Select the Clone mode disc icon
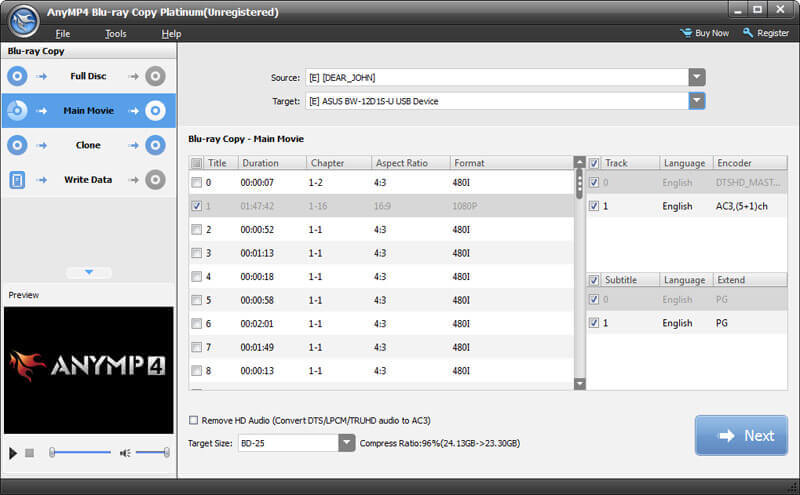800x495 pixels. [x=18, y=145]
